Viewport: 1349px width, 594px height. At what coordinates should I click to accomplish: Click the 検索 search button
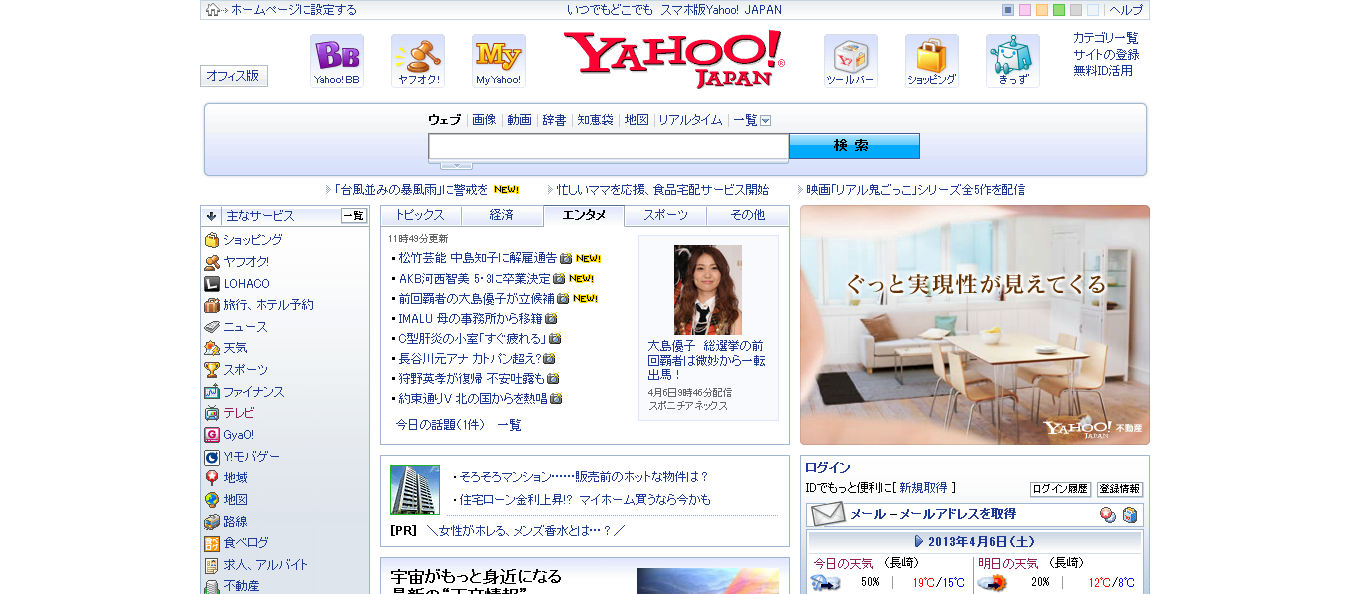pos(854,146)
